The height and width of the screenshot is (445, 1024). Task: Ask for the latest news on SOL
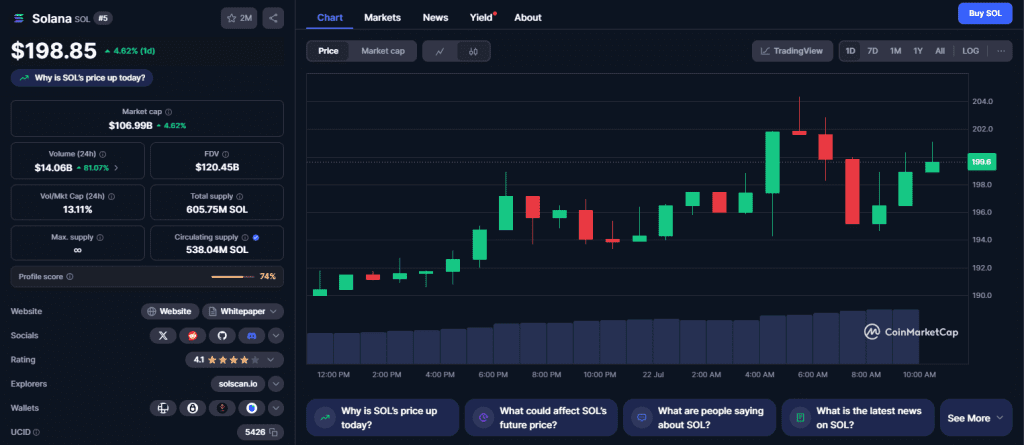coord(857,418)
